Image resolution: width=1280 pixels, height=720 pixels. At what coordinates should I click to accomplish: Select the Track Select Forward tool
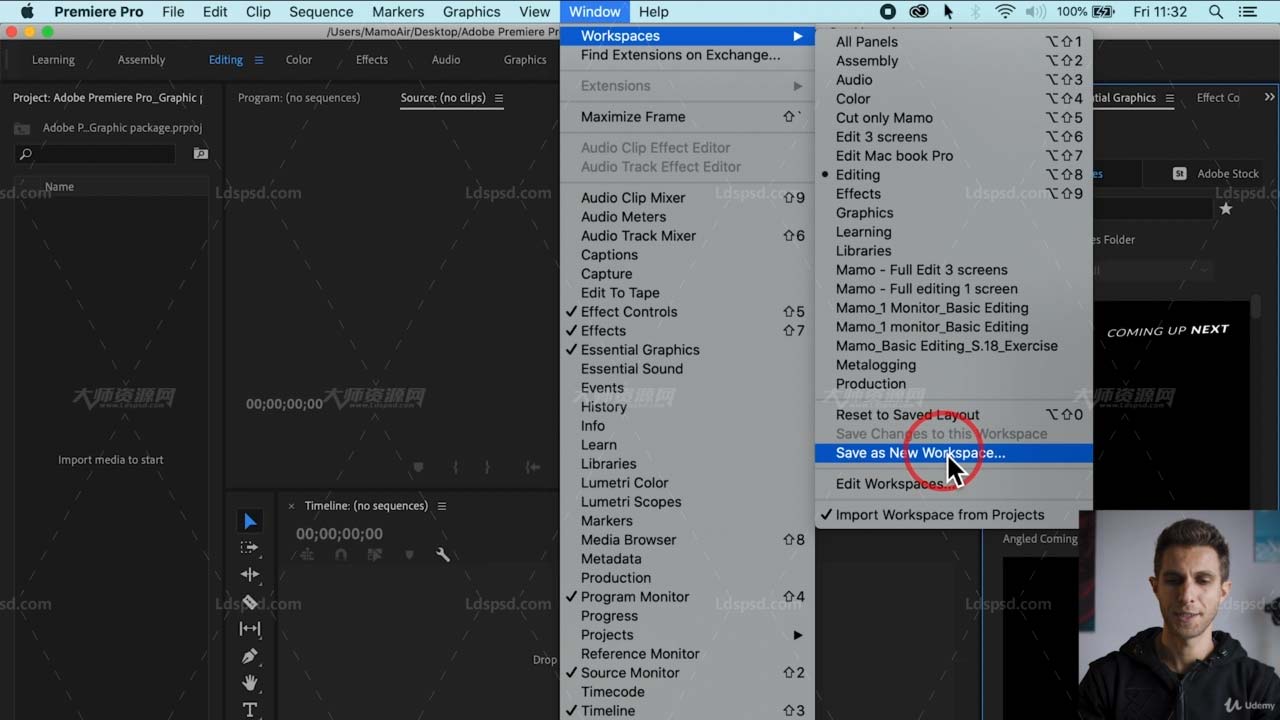[x=250, y=548]
